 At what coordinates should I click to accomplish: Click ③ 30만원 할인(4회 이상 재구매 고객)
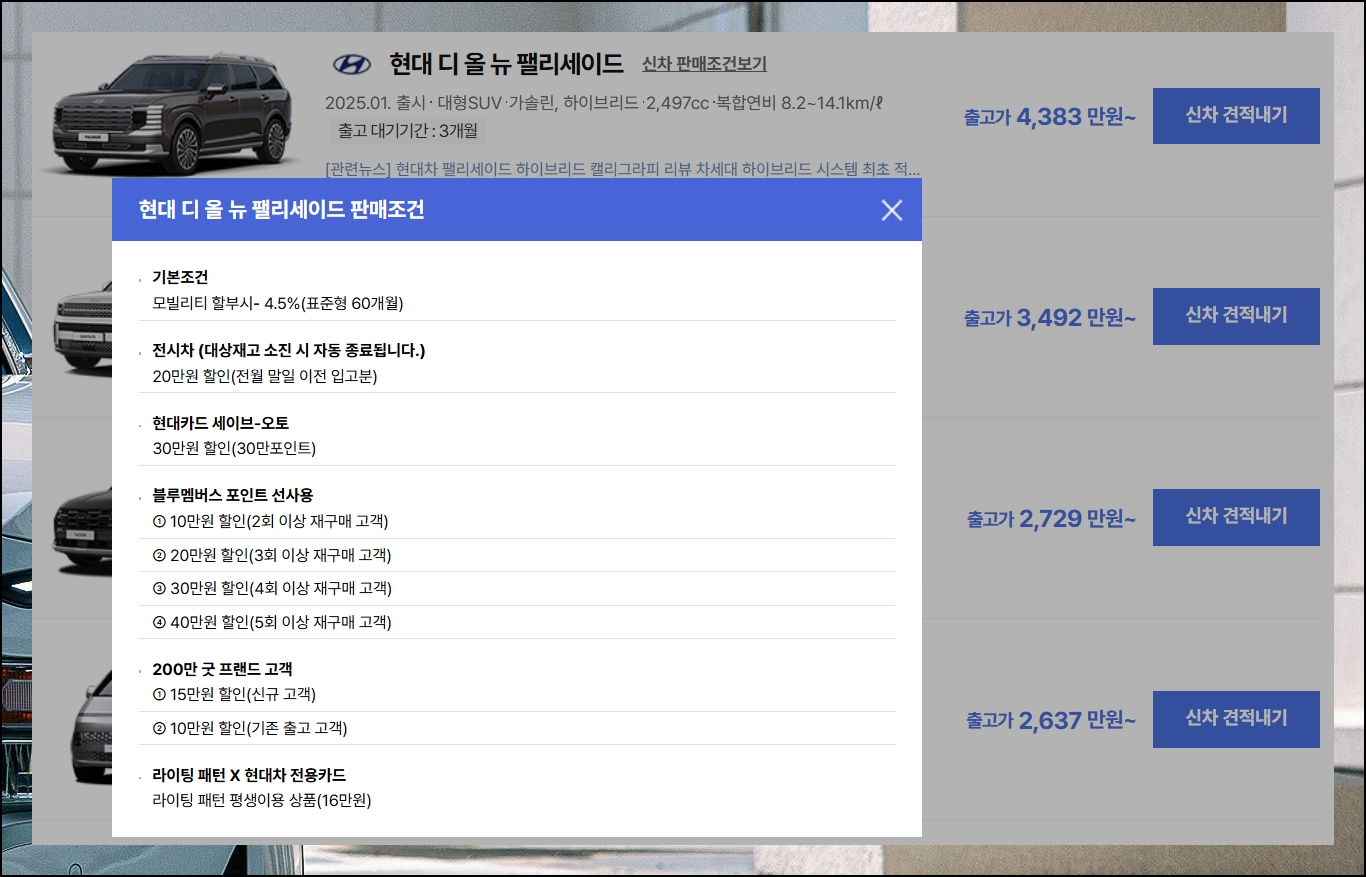coord(272,588)
